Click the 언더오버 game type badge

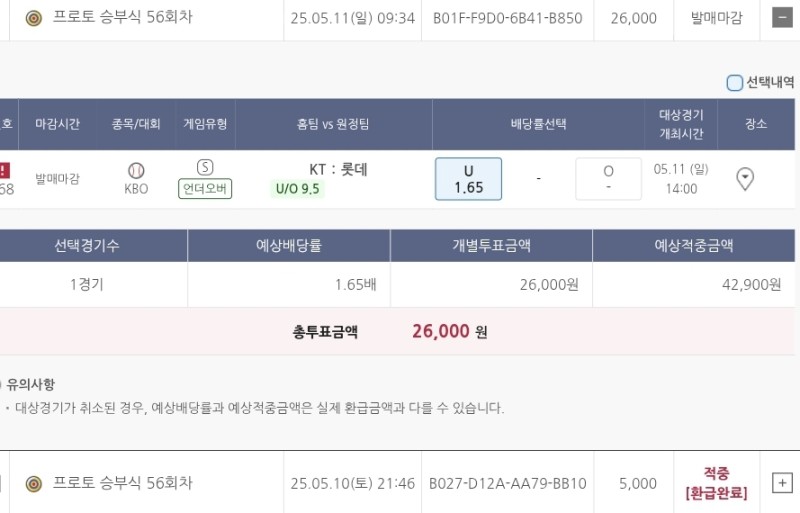point(205,188)
